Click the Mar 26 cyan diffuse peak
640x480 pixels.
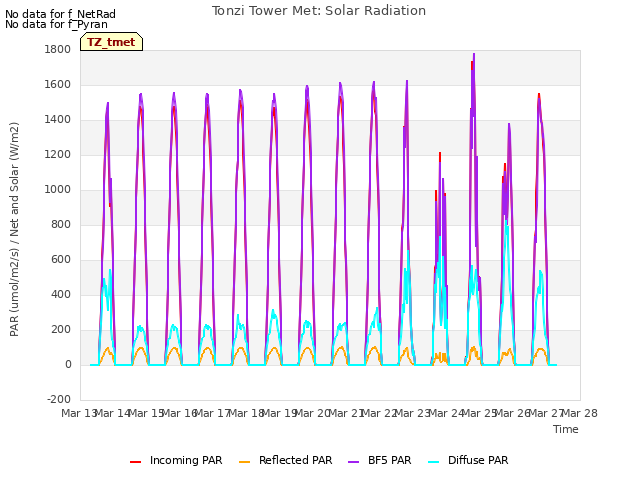(x=507, y=222)
